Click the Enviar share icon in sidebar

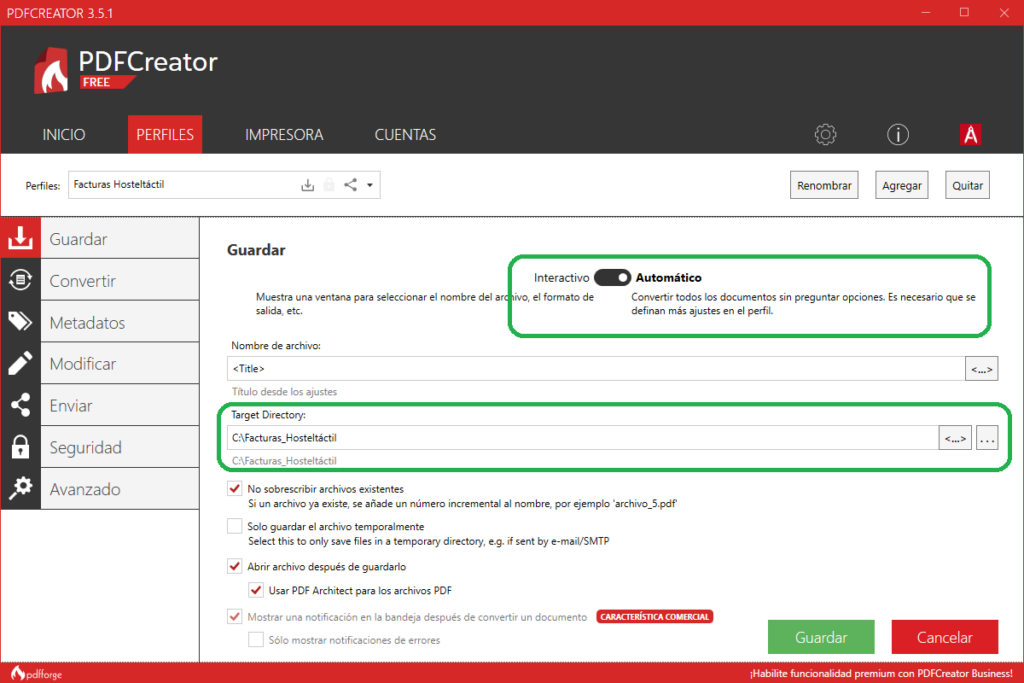coord(20,406)
